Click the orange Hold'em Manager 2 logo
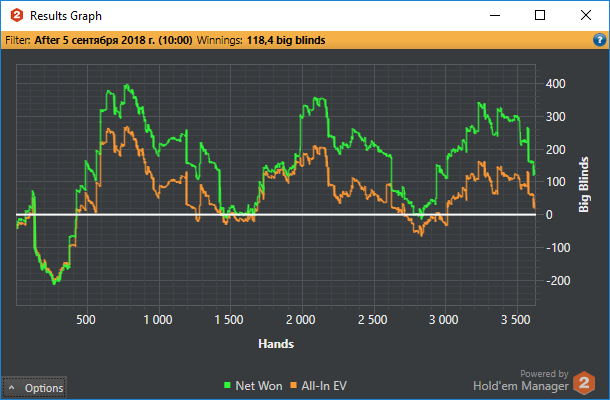This screenshot has height=400, width=610. 584,382
